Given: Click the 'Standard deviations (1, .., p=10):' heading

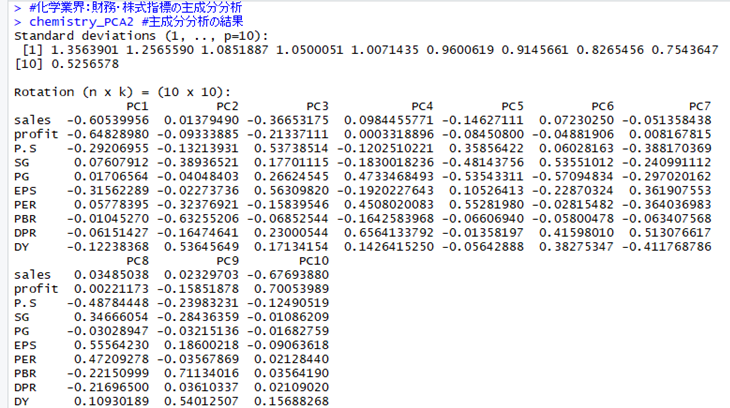Looking at the screenshot, I should point(141,36).
